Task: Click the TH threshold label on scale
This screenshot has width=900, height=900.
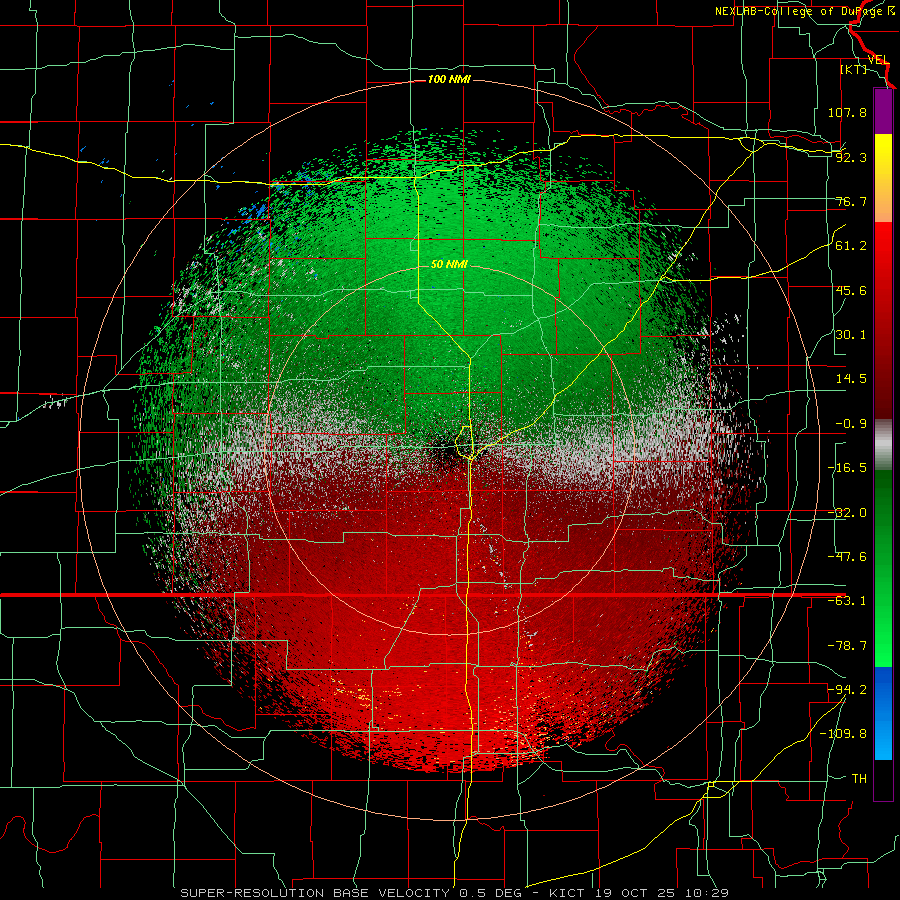Action: click(859, 779)
